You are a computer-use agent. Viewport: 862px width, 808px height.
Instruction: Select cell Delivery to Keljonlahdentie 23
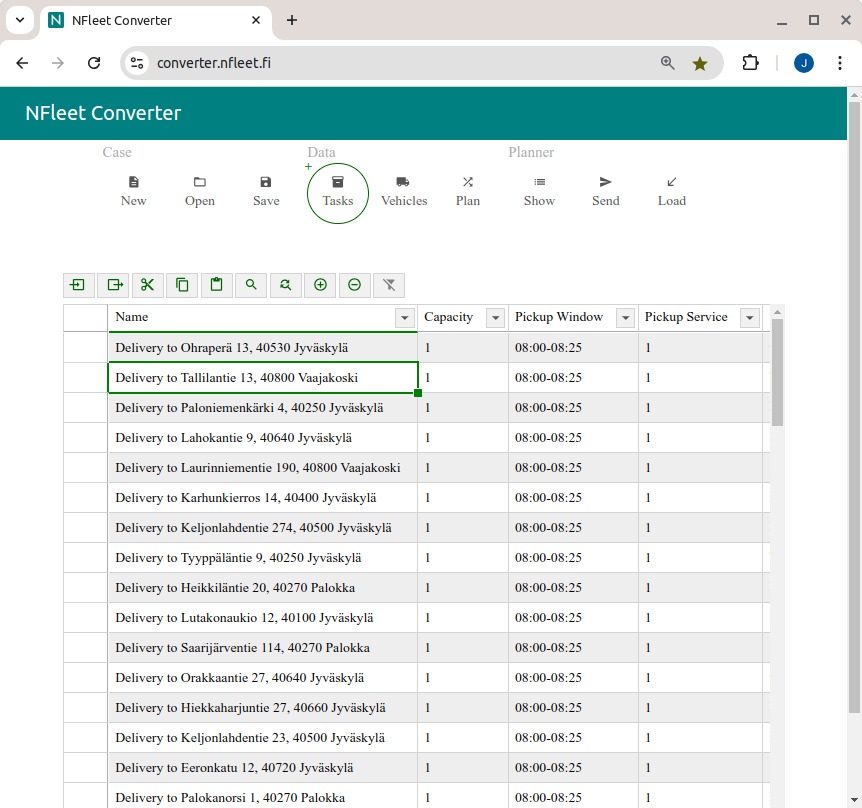[263, 738]
